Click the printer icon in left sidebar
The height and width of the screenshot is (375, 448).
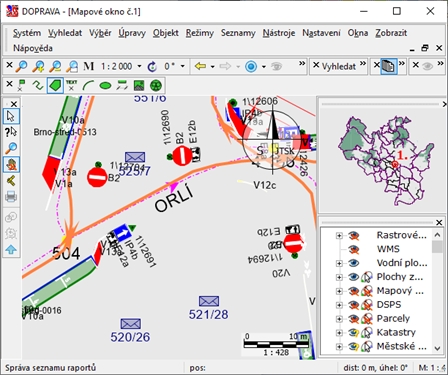point(11,197)
